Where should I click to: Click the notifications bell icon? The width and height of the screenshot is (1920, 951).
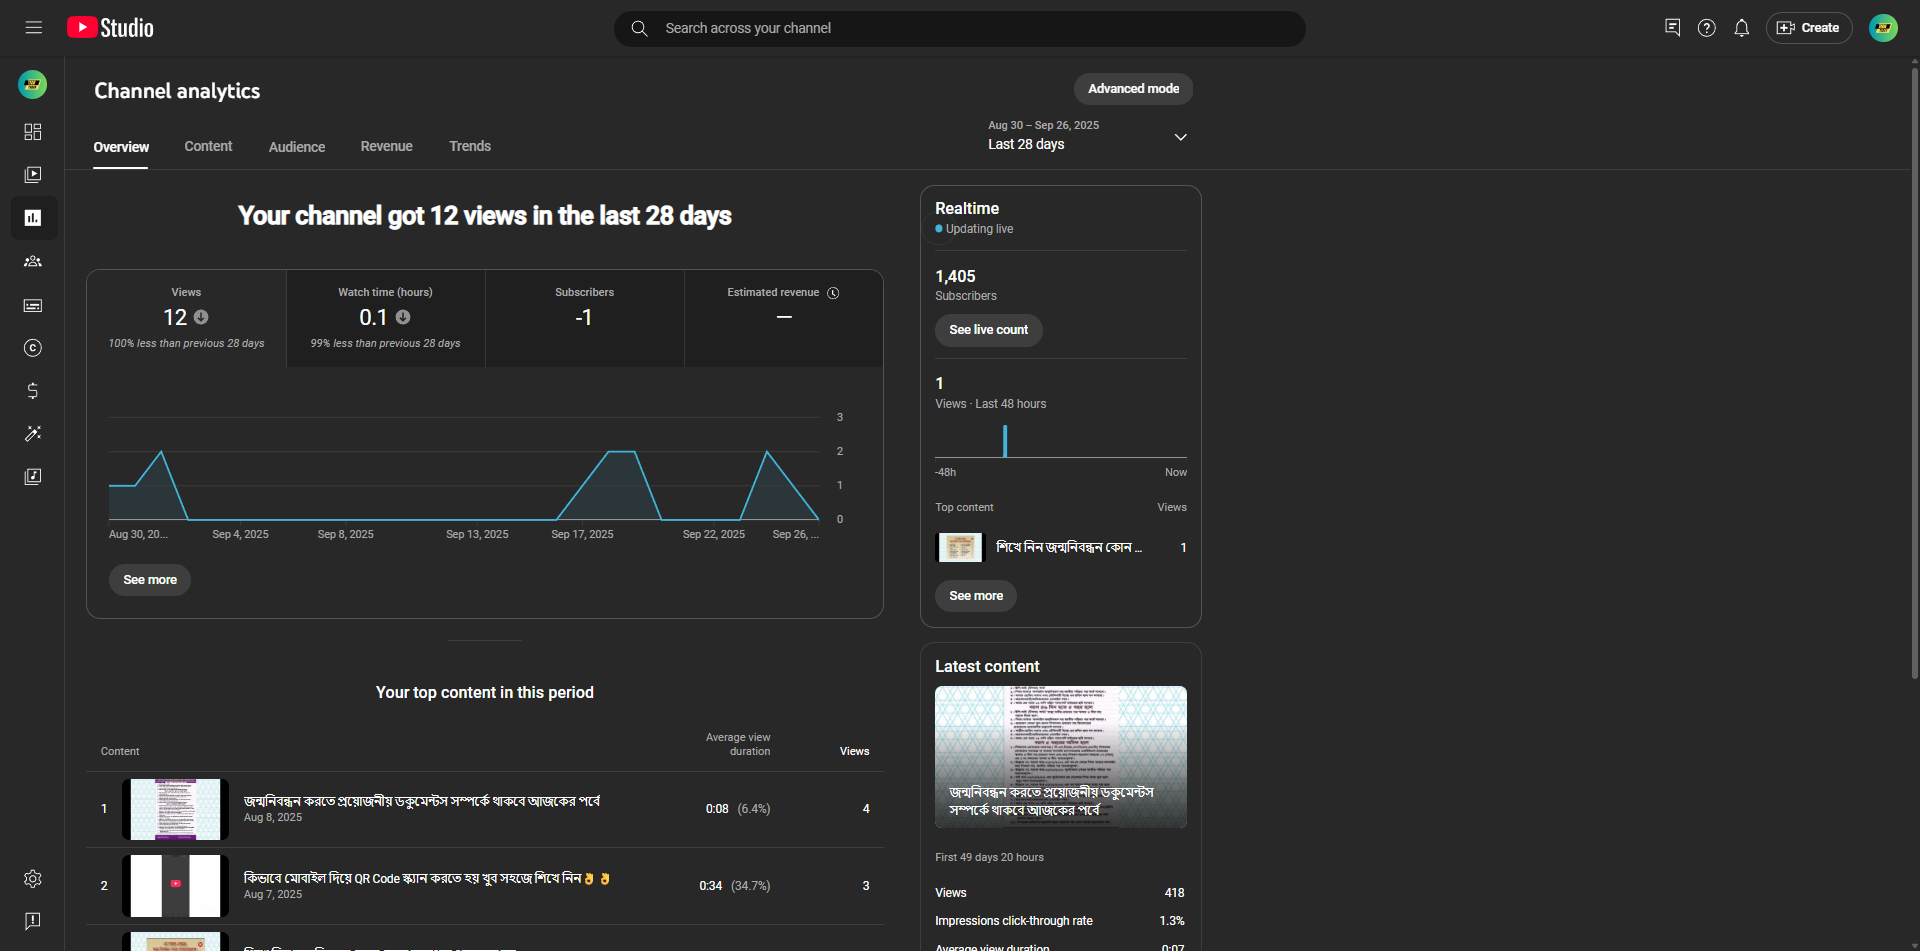point(1741,28)
